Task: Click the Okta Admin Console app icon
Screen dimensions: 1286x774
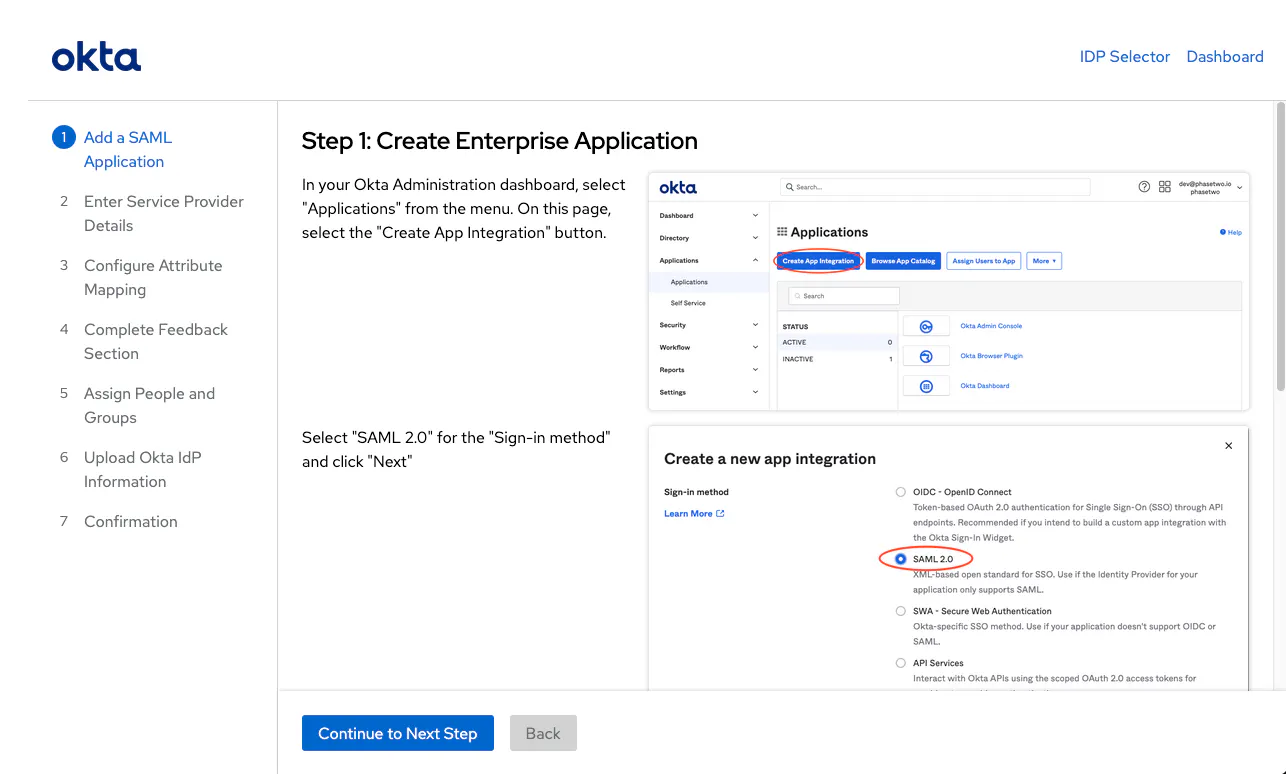Action: tap(926, 326)
